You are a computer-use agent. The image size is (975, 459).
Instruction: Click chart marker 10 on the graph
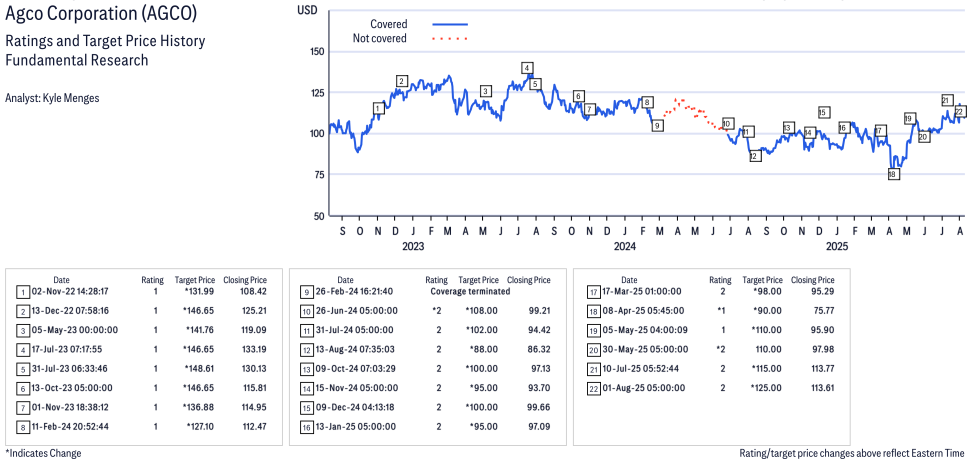(728, 123)
